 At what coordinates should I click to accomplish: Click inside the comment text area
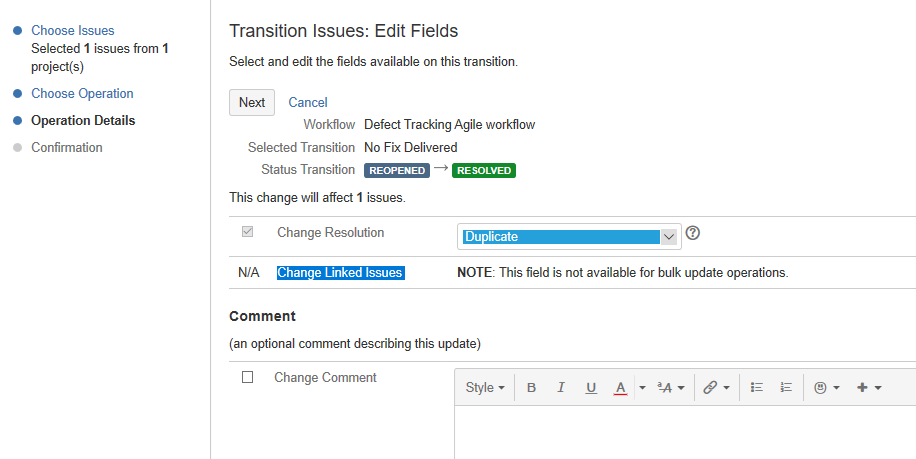[685, 432]
